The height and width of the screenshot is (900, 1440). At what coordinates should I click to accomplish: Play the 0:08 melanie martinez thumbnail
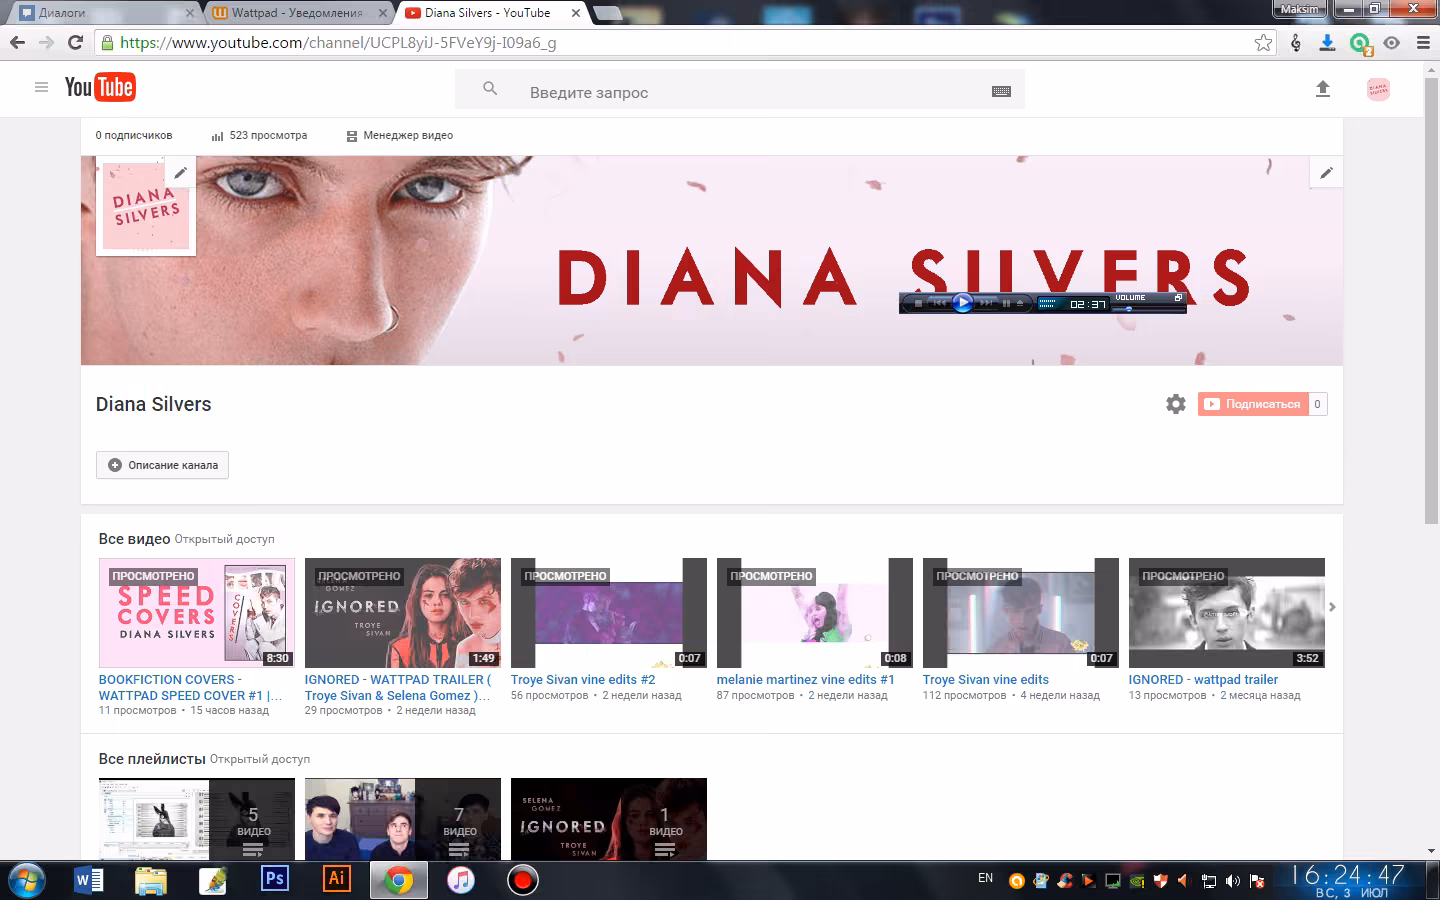(815, 613)
